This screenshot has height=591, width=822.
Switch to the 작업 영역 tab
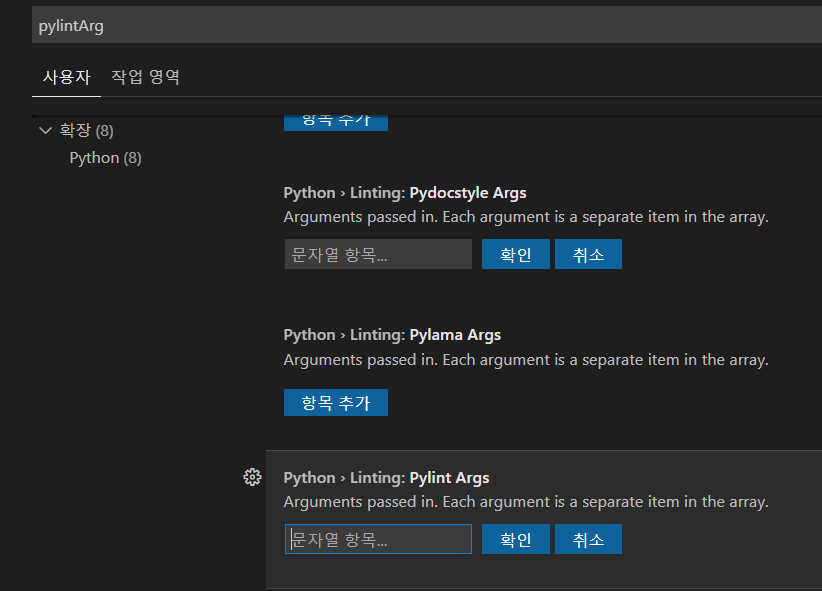pyautogui.click(x=145, y=77)
